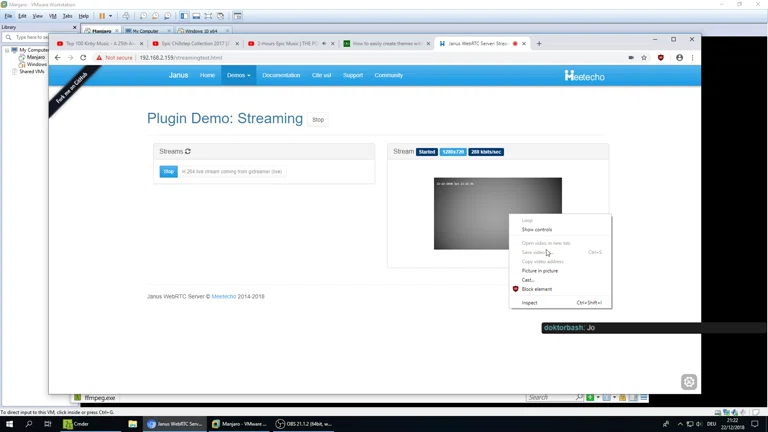Viewport: 768px width, 432px height.
Task: Click the refresh icon beside Streams
Action: [188, 151]
